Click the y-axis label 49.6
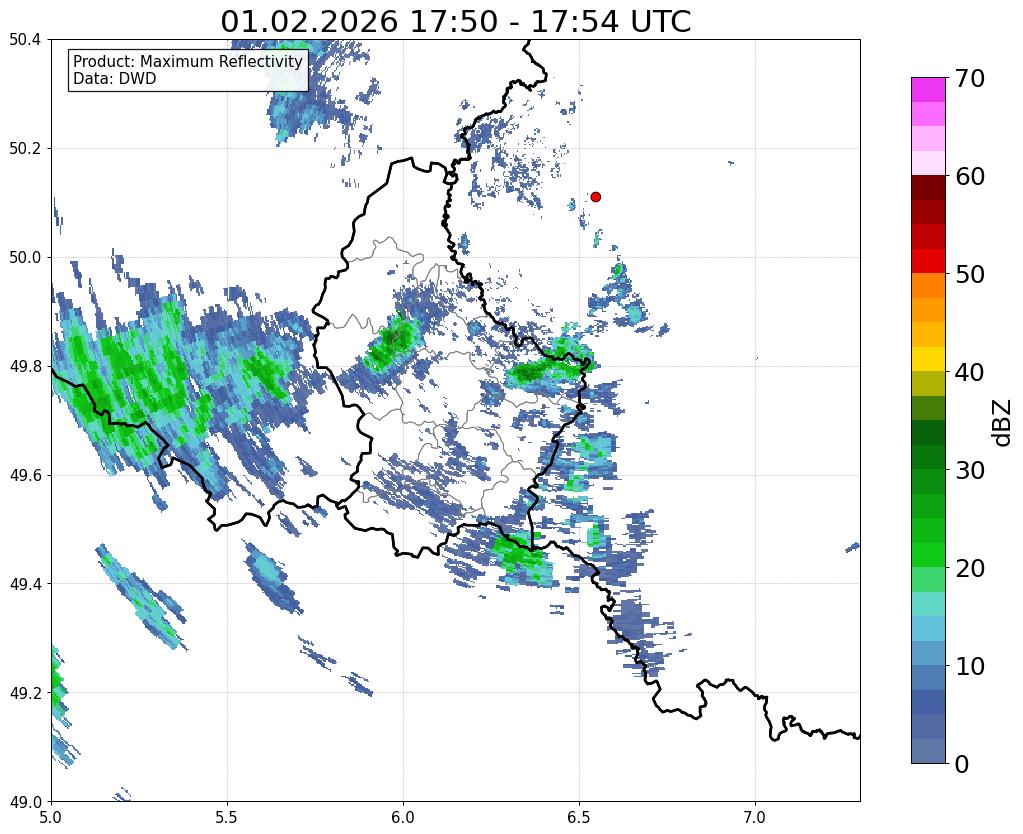The height and width of the screenshot is (834, 1023). click(x=25, y=476)
